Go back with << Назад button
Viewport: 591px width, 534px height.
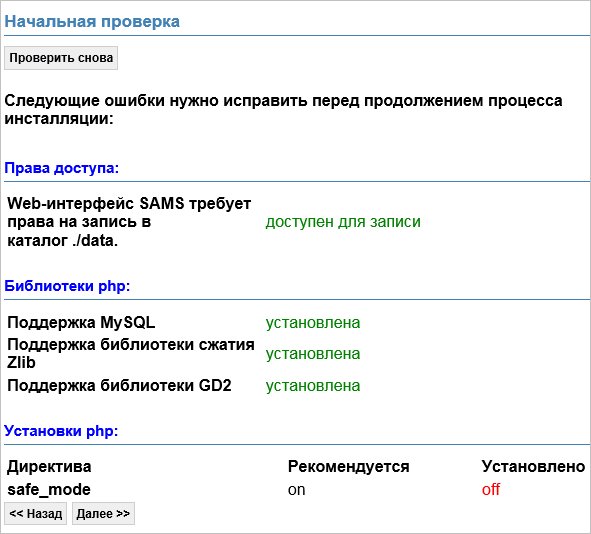(x=35, y=513)
